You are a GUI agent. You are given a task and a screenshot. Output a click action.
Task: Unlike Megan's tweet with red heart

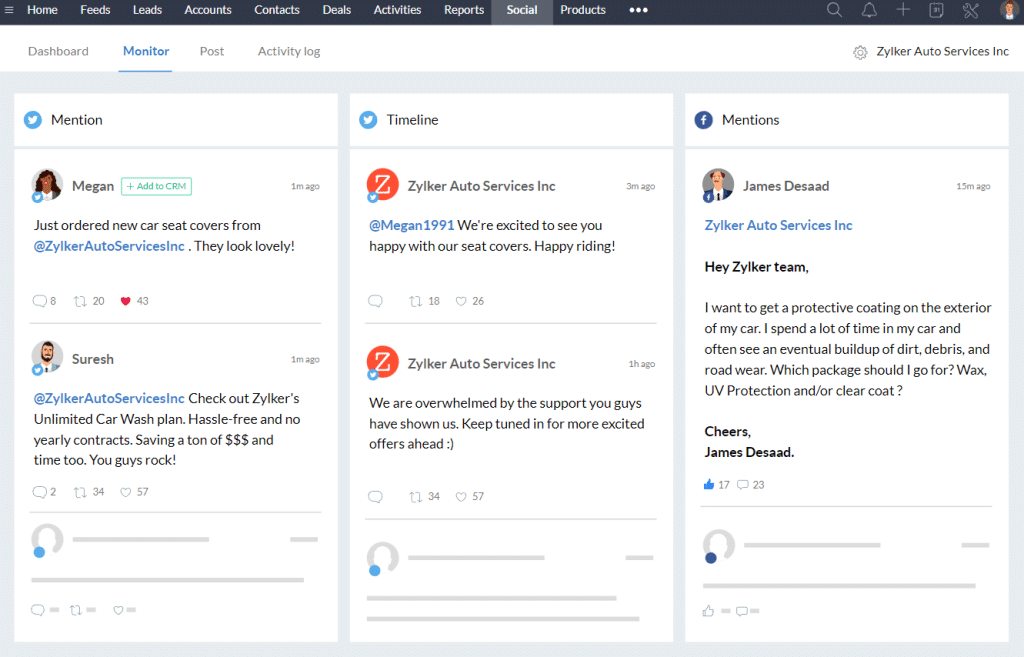tap(125, 301)
